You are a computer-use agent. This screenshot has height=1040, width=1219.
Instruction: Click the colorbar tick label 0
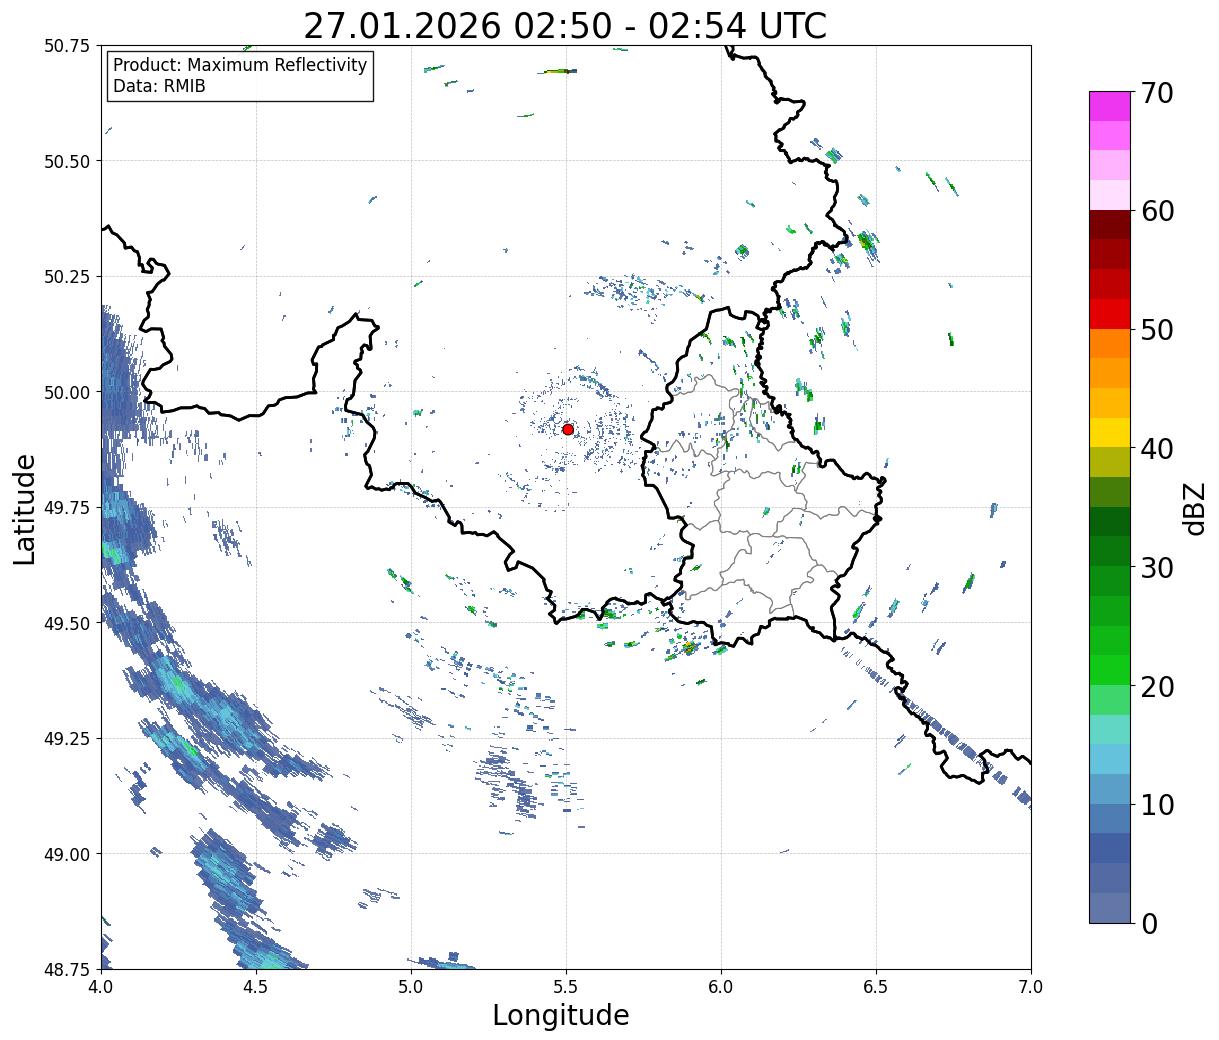[x=1149, y=923]
